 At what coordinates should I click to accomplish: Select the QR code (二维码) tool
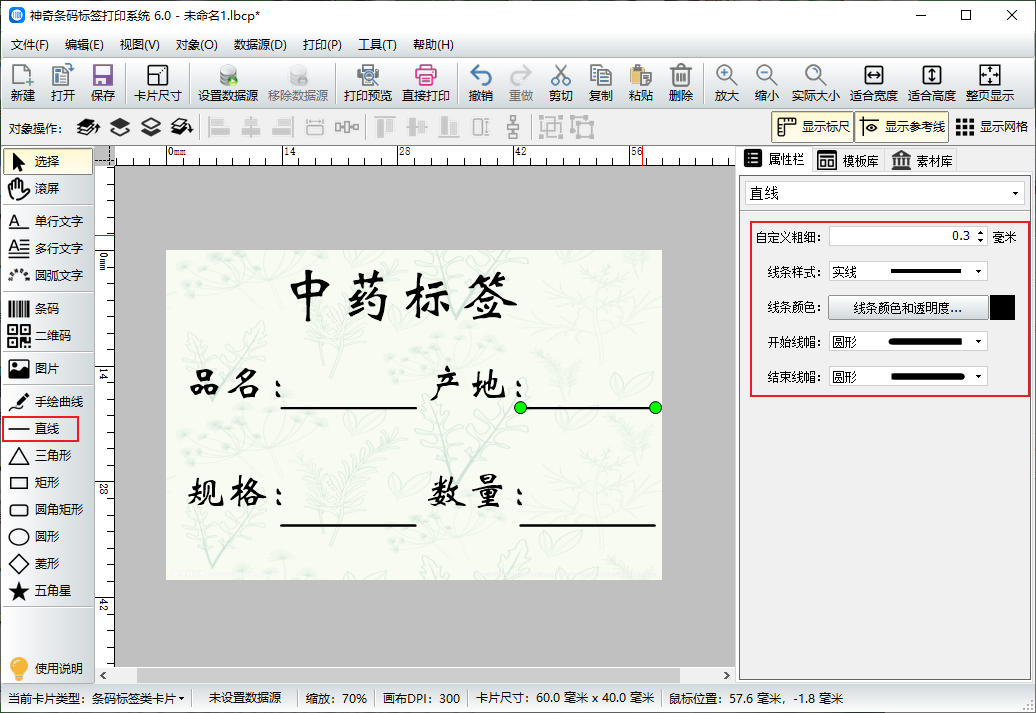click(x=48, y=336)
